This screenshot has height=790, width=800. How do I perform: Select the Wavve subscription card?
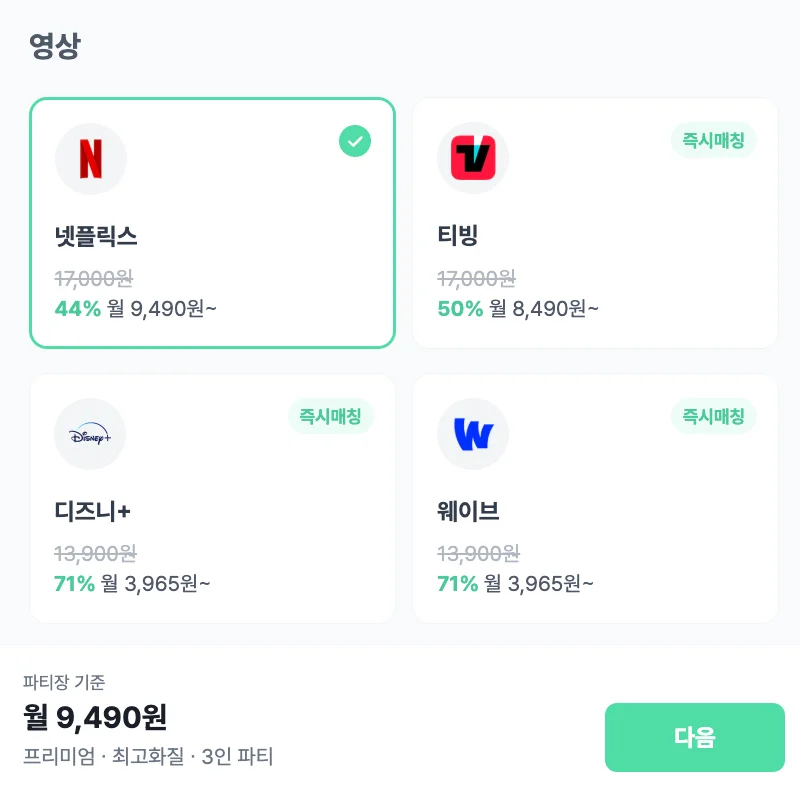point(595,497)
